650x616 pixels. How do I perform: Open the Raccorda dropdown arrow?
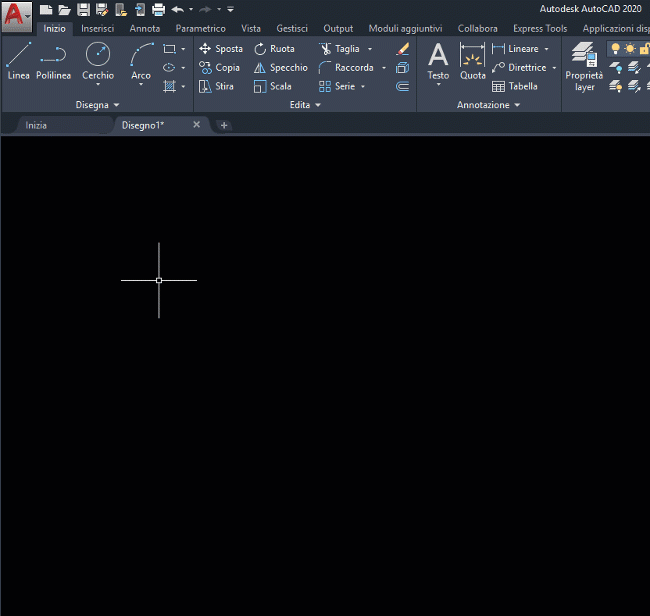pyautogui.click(x=384, y=68)
